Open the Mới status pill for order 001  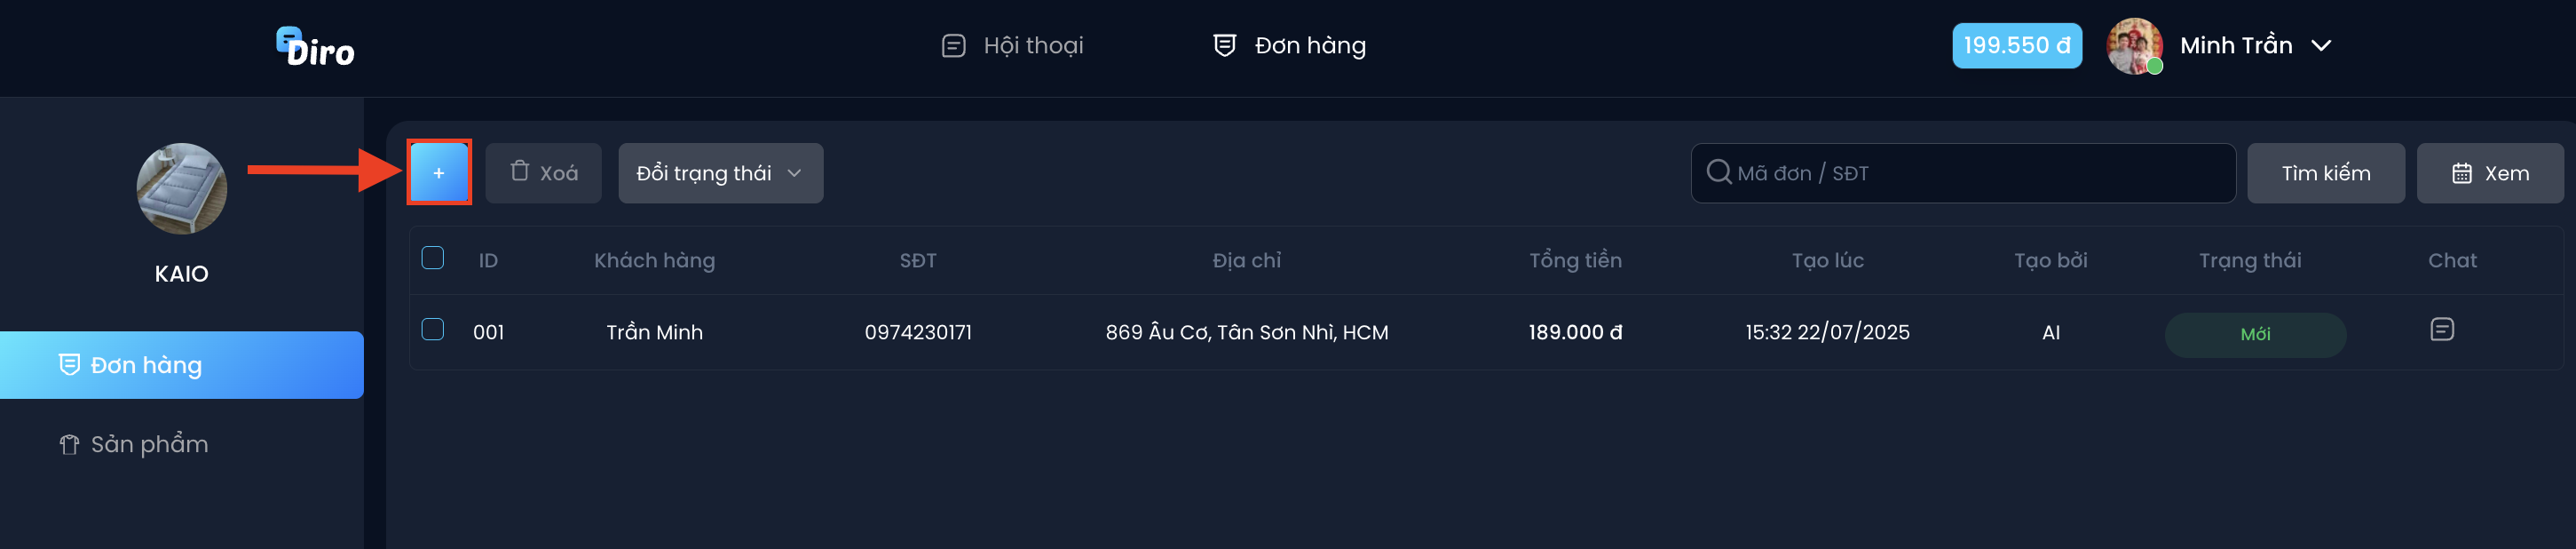(2255, 334)
